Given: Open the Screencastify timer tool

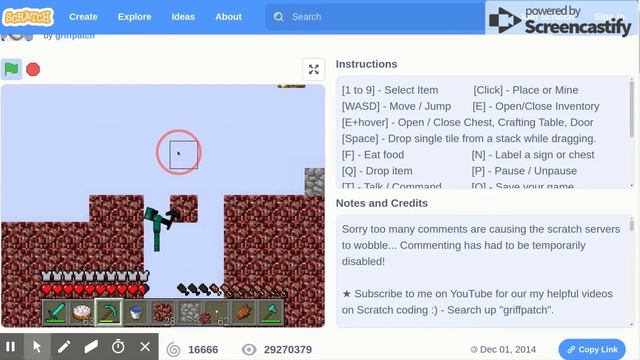Looking at the screenshot, I should coord(118,347).
